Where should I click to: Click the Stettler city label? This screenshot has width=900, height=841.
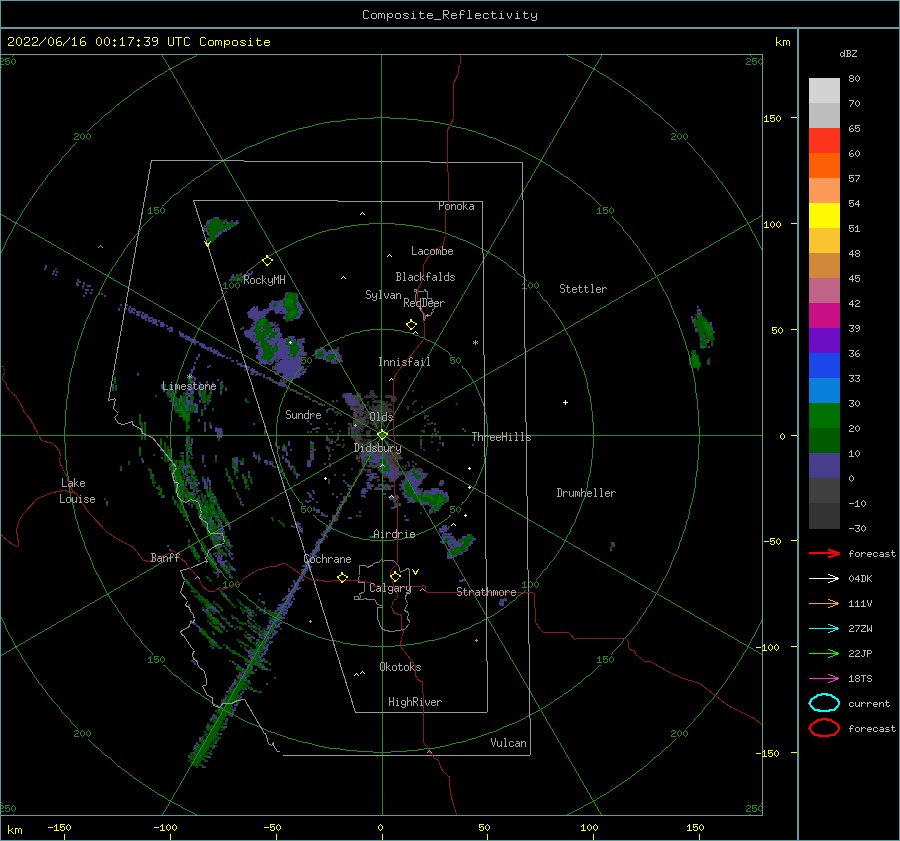click(583, 289)
